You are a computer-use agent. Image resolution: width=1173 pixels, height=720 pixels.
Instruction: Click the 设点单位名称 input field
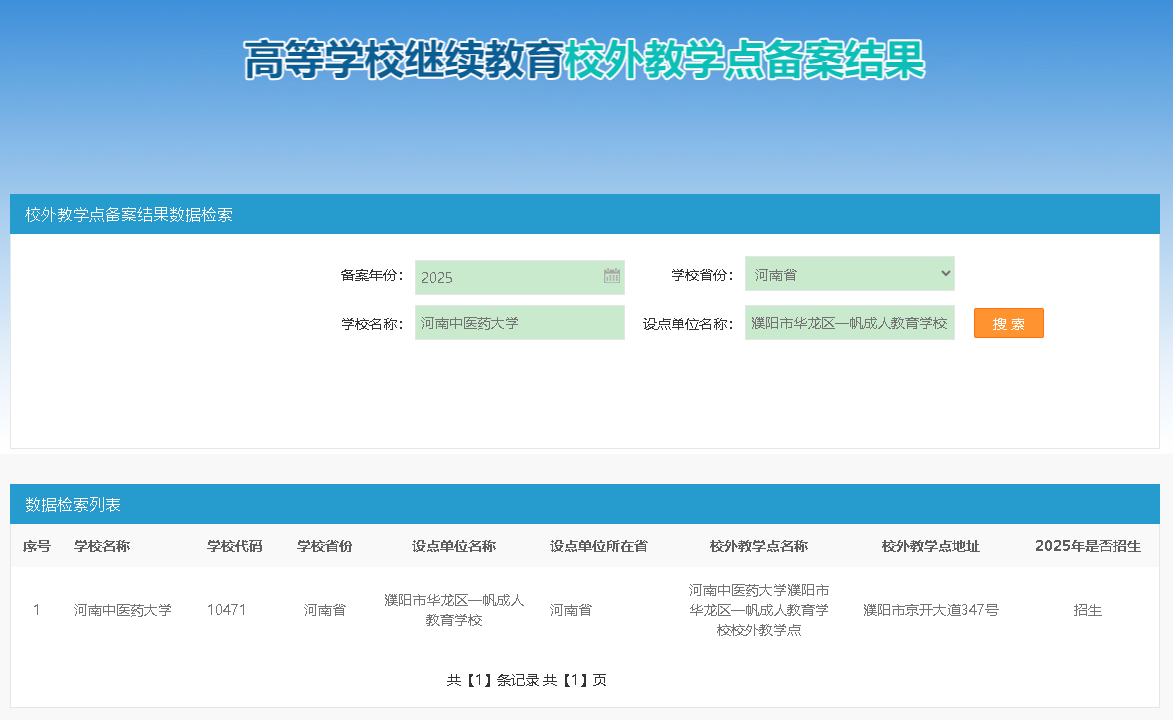point(849,323)
